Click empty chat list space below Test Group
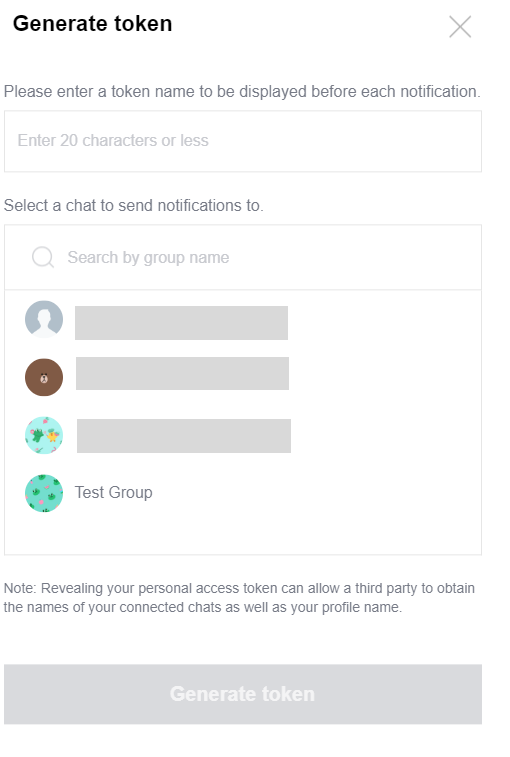The width and height of the screenshot is (510, 757). pos(243,533)
